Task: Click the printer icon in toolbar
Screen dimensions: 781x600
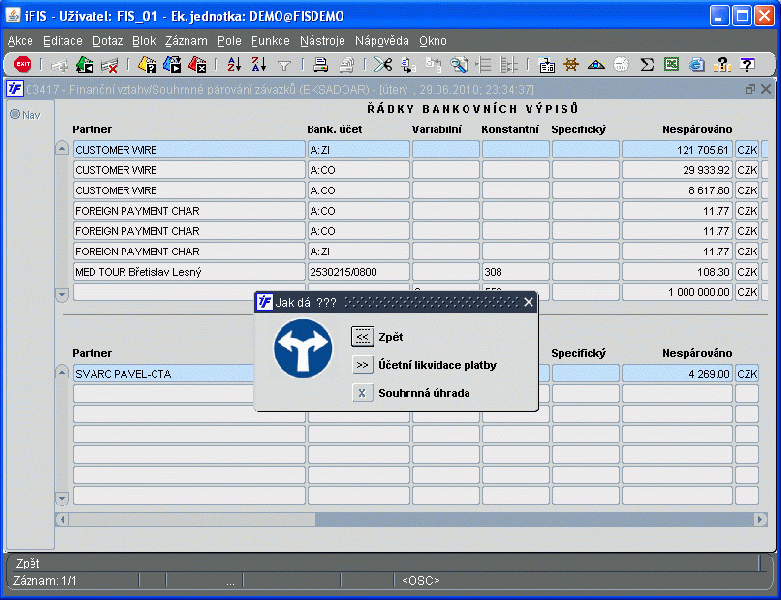Action: click(x=321, y=64)
